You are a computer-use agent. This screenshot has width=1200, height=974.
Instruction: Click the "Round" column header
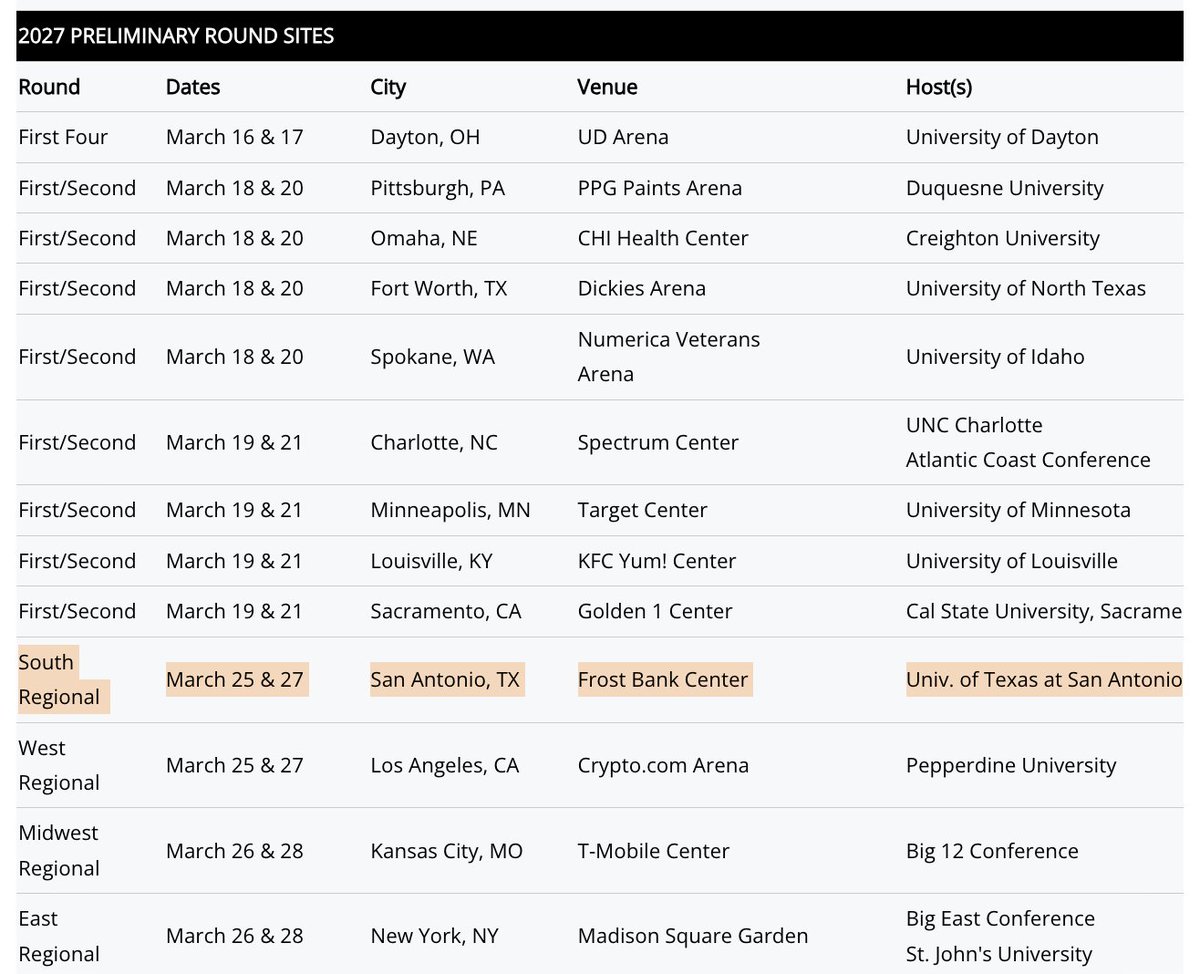(x=49, y=87)
